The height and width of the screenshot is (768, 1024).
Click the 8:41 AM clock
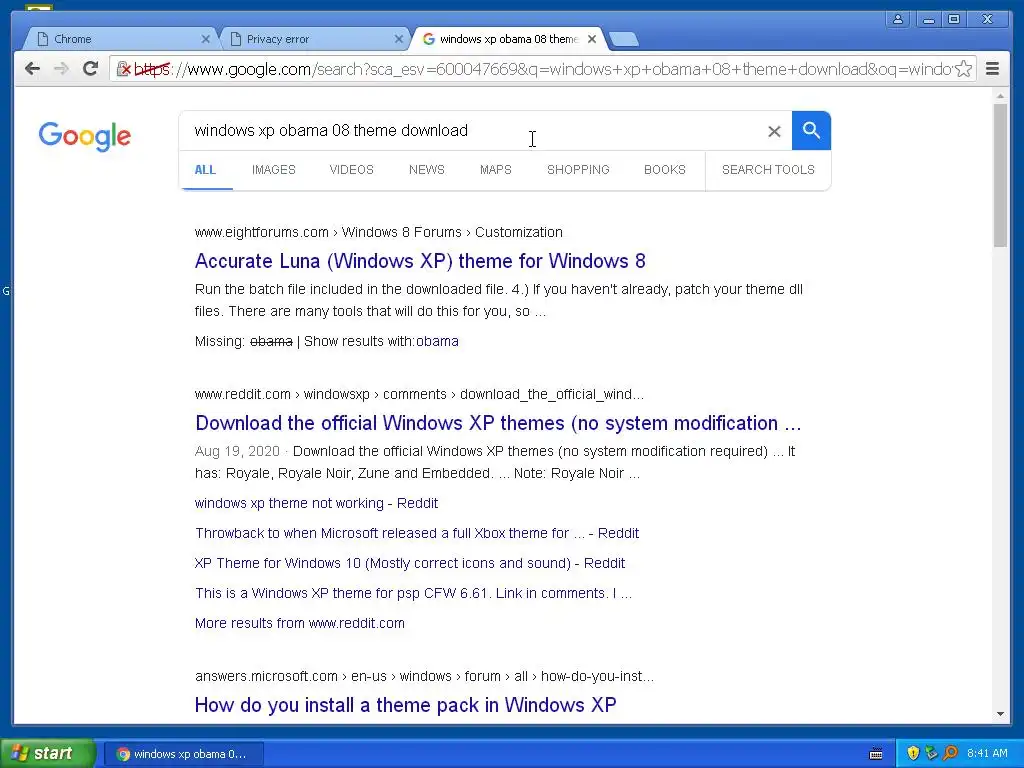point(987,754)
